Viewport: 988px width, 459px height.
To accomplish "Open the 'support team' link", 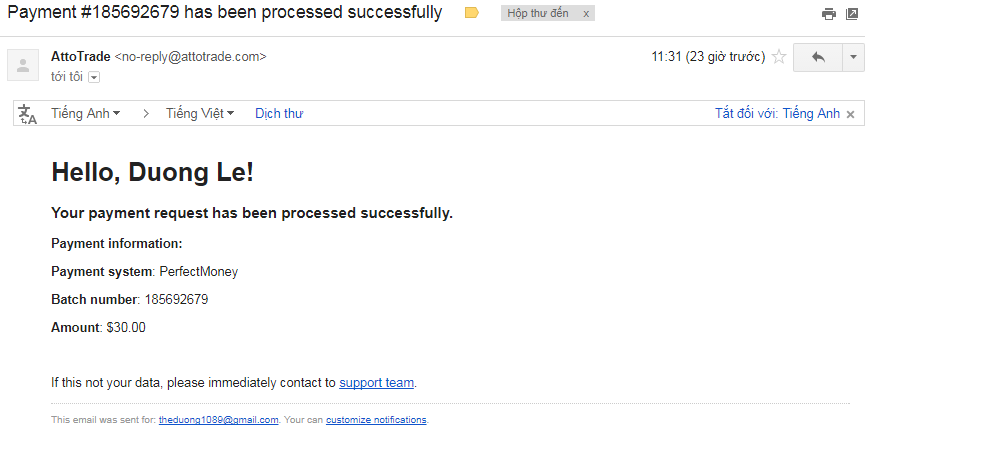I will 376,382.
